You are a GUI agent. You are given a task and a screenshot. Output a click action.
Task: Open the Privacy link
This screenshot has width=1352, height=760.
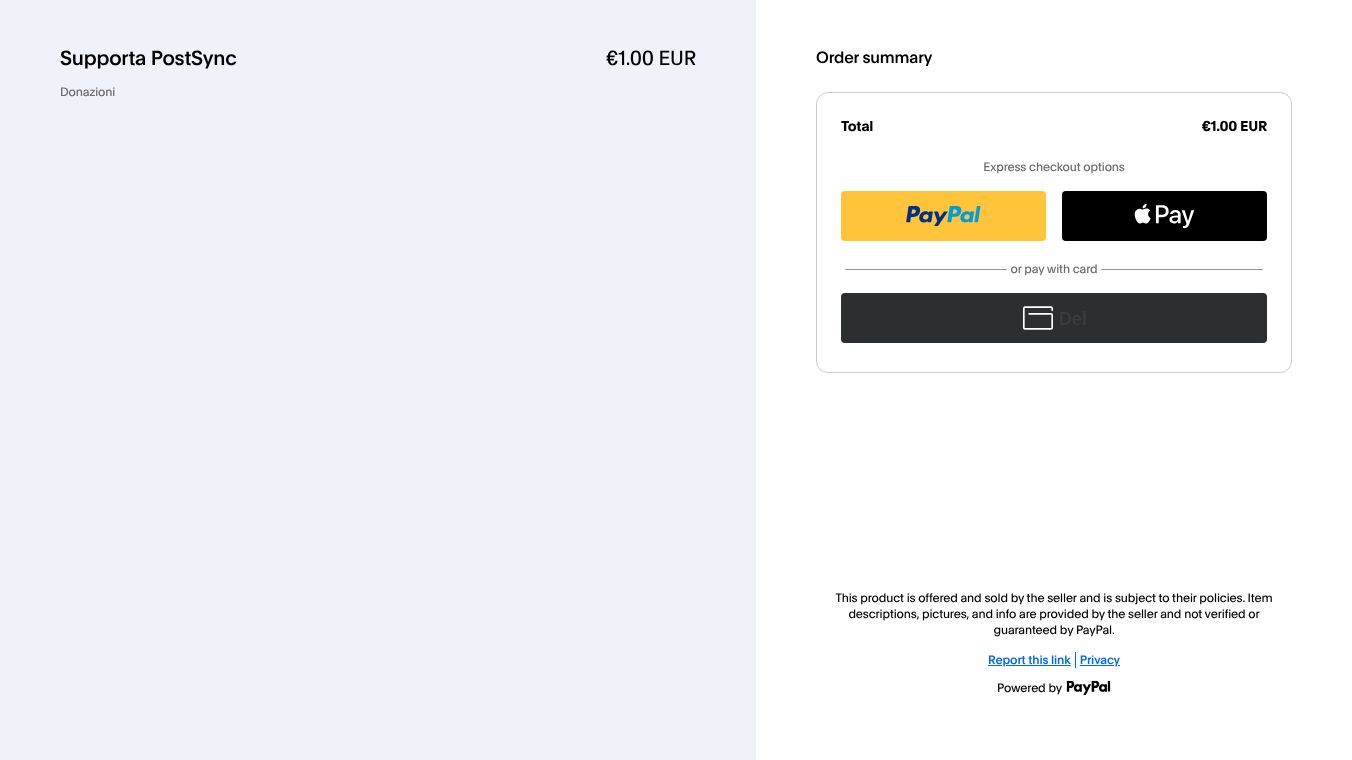pyautogui.click(x=1099, y=660)
